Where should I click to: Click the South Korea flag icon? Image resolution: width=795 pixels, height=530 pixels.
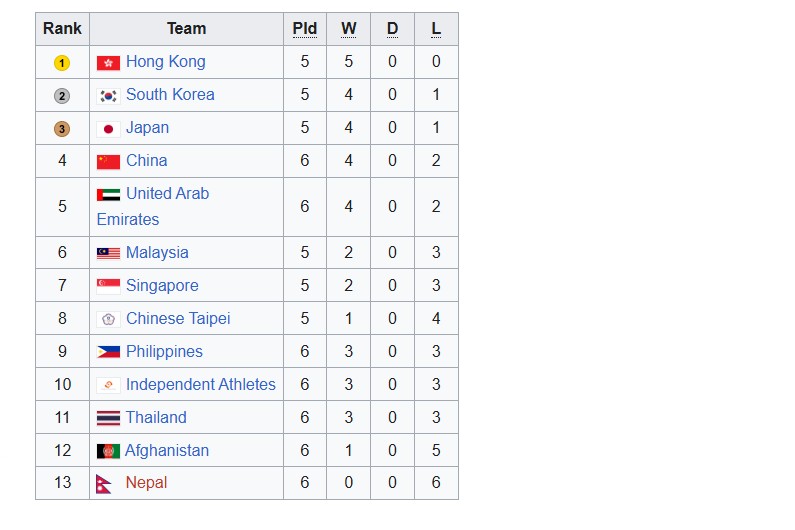(108, 95)
